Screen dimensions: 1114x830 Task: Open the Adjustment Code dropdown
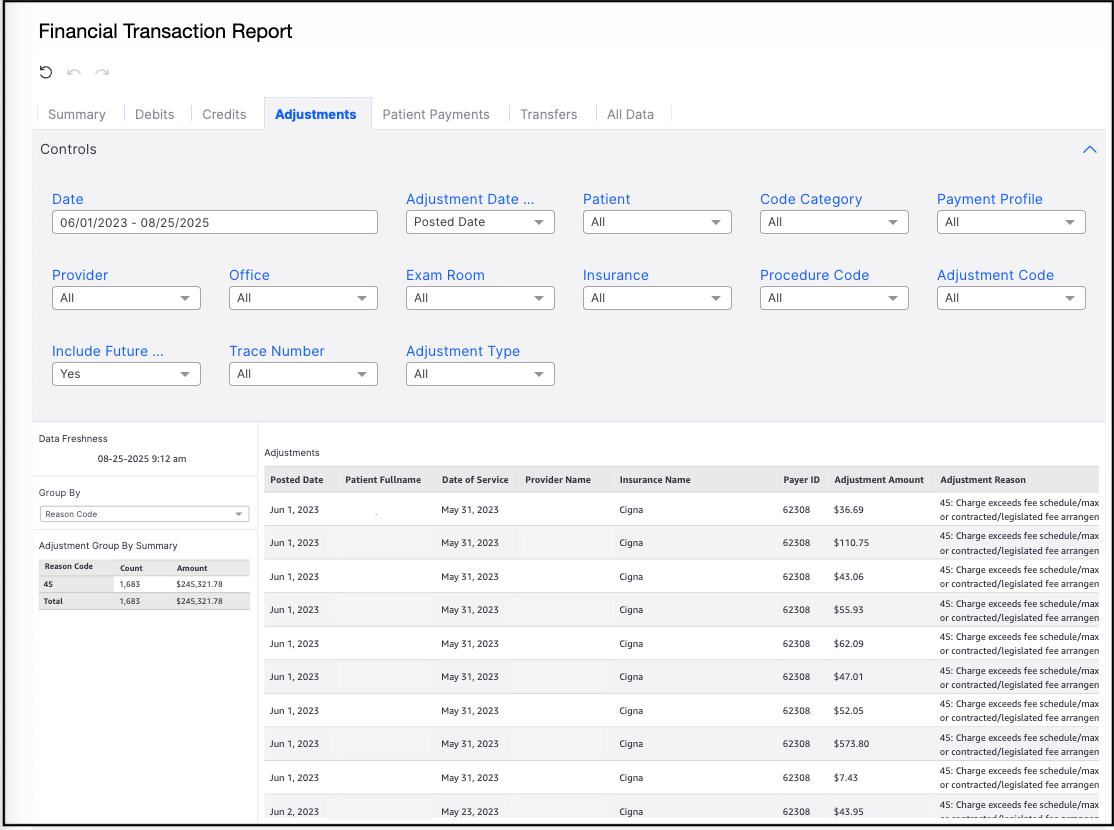(x=1011, y=298)
